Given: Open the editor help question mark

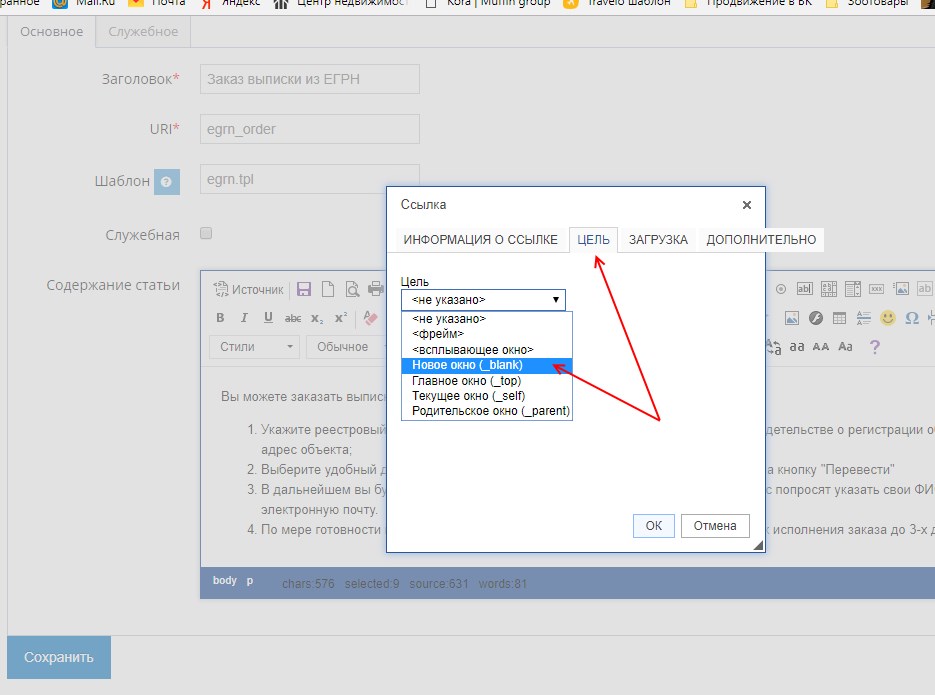Looking at the screenshot, I should click(x=874, y=347).
